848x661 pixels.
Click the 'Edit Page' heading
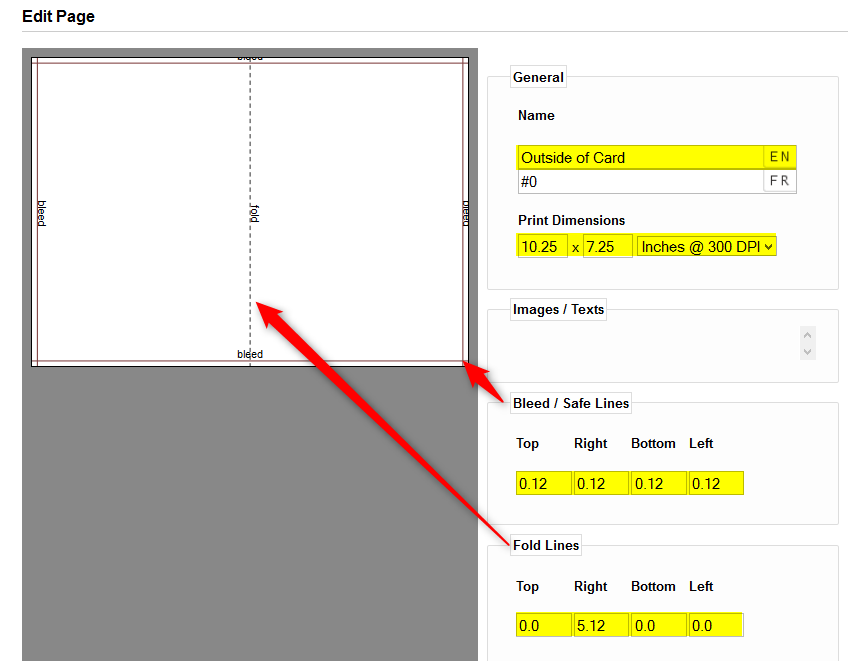58,16
